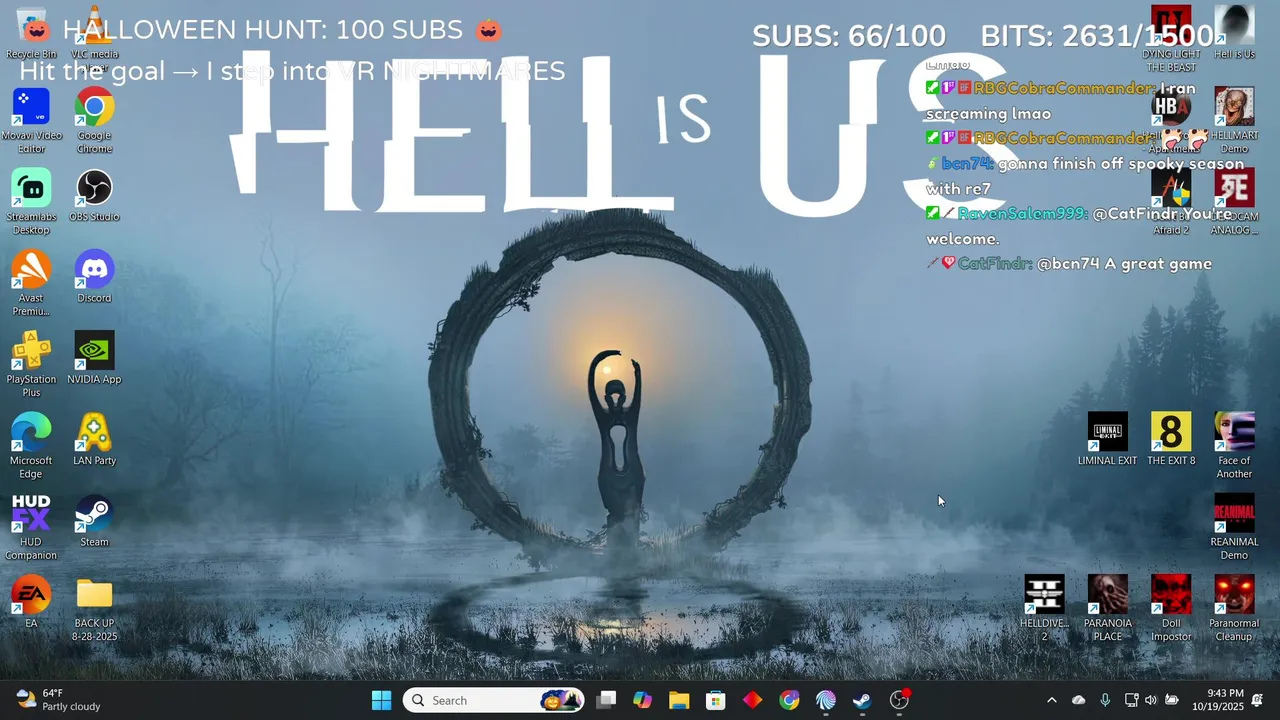Open the red diamond app on taskbar
Screen dimensions: 1280x720
tap(753, 700)
